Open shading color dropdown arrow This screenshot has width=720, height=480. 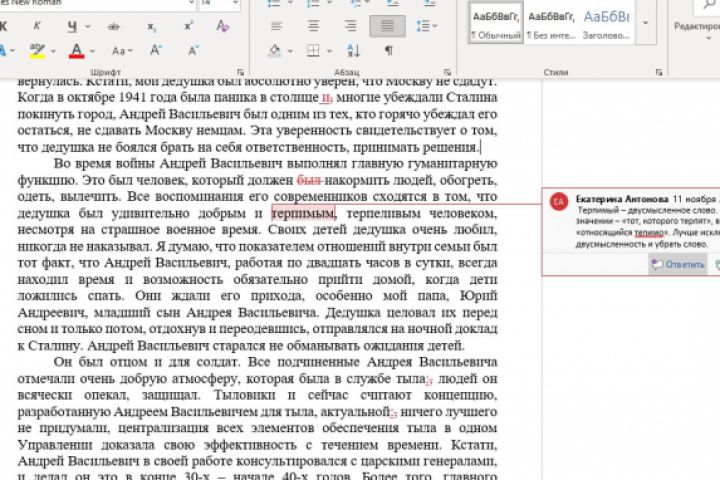[290, 51]
